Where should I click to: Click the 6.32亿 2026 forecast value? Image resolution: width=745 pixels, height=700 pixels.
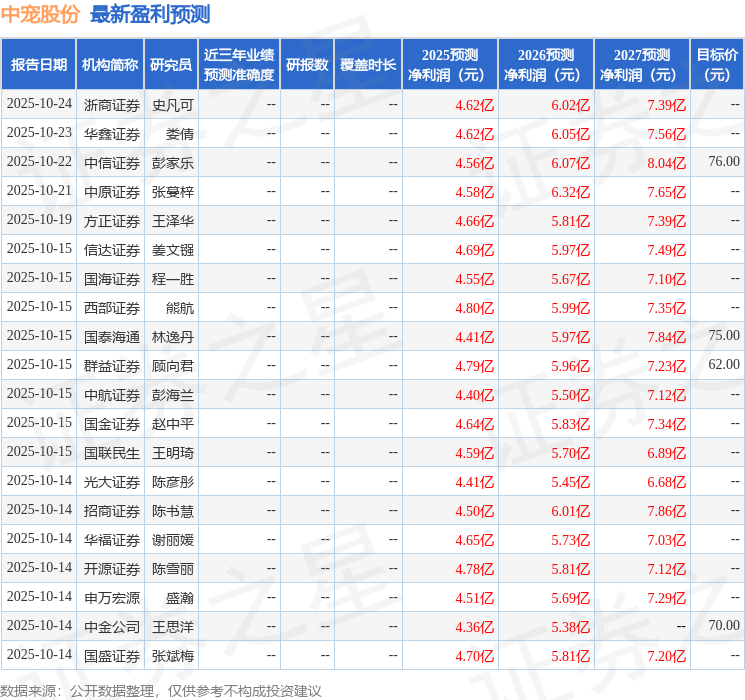point(571,192)
